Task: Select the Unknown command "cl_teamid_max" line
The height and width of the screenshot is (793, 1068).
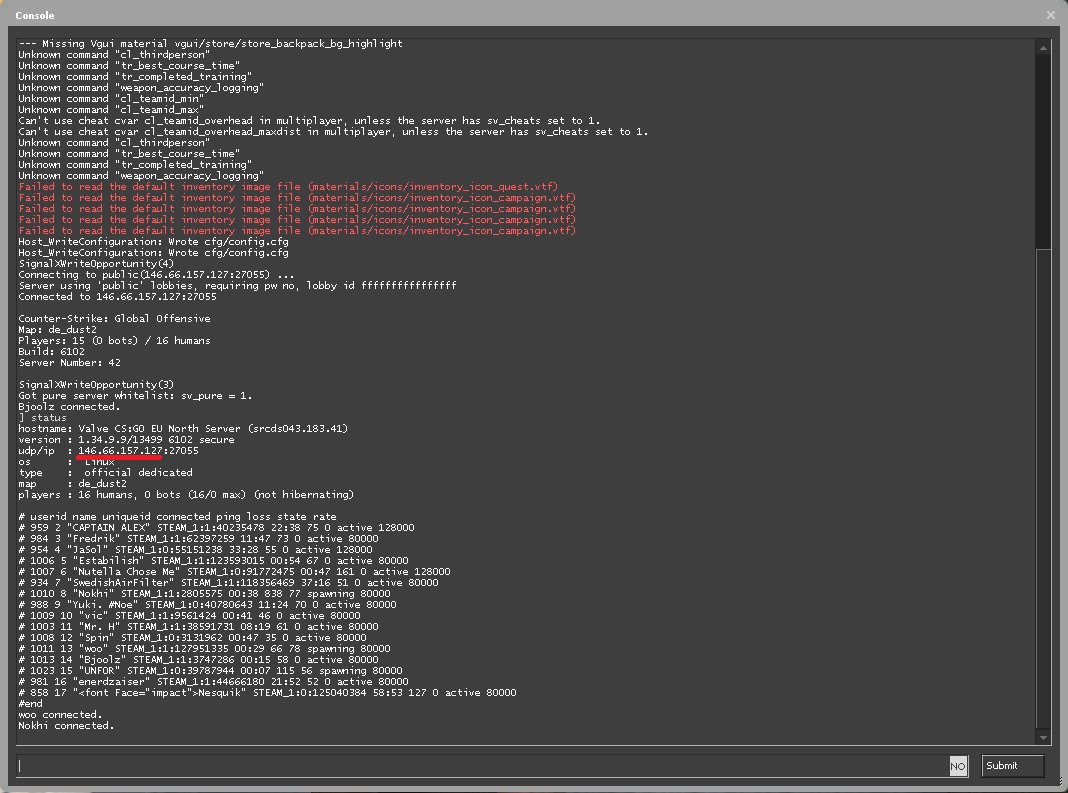Action: (x=111, y=110)
